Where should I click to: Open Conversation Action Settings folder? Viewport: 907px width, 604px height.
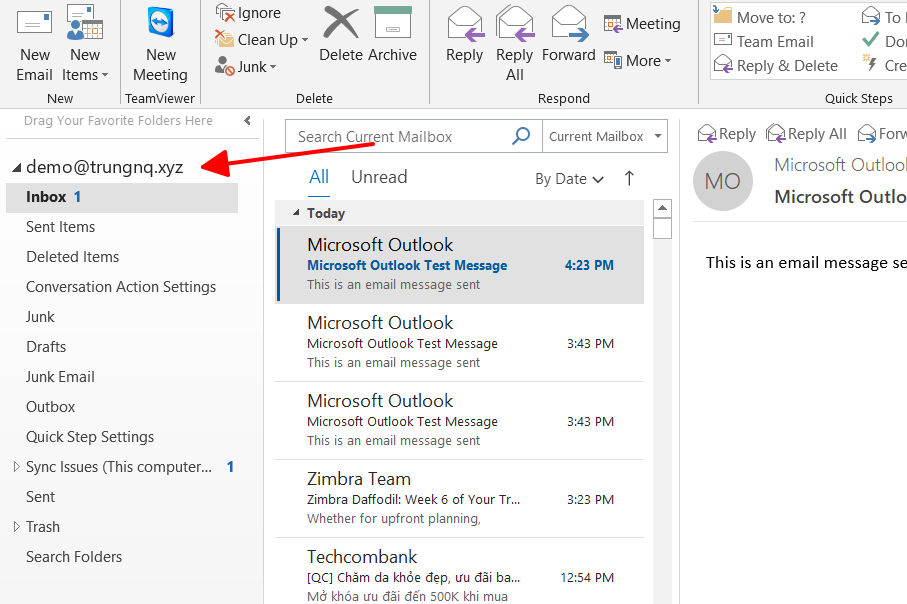pyautogui.click(x=121, y=287)
